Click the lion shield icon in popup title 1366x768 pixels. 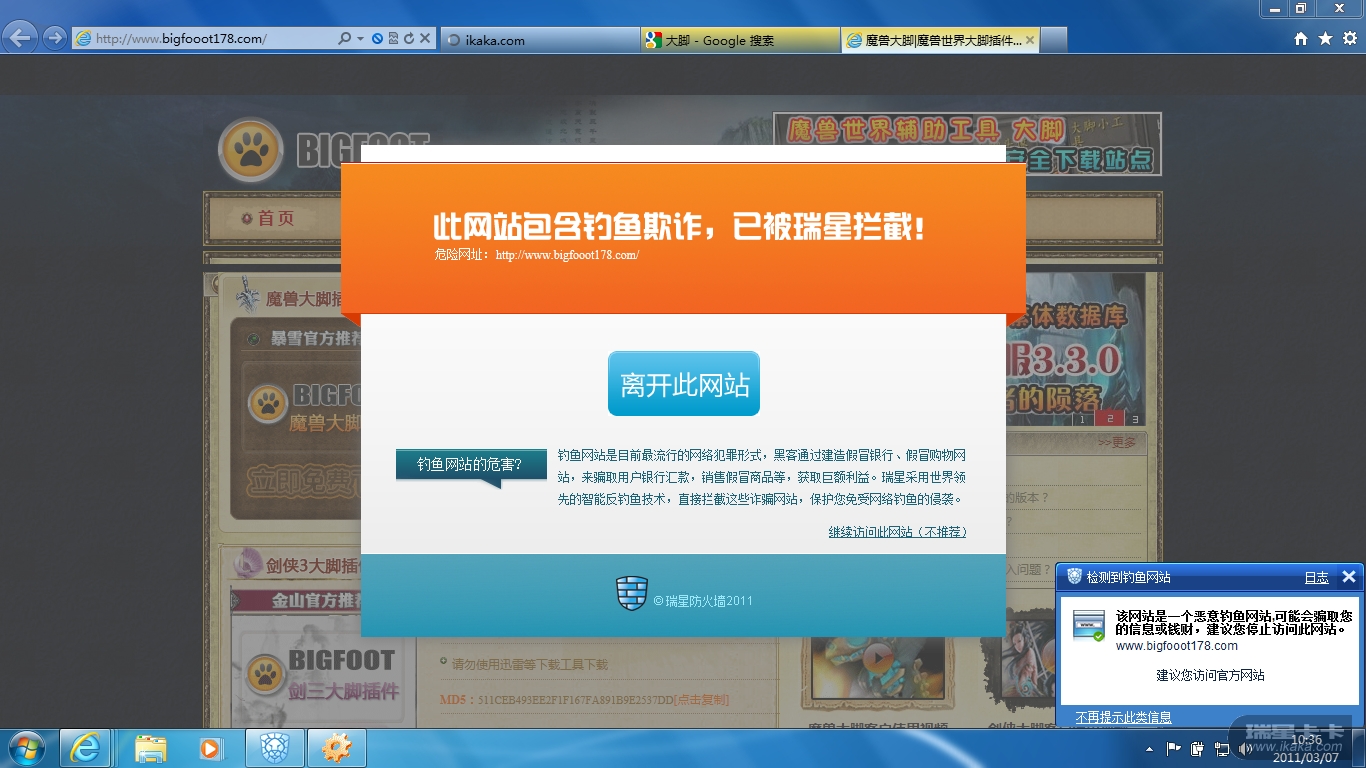coord(1074,576)
